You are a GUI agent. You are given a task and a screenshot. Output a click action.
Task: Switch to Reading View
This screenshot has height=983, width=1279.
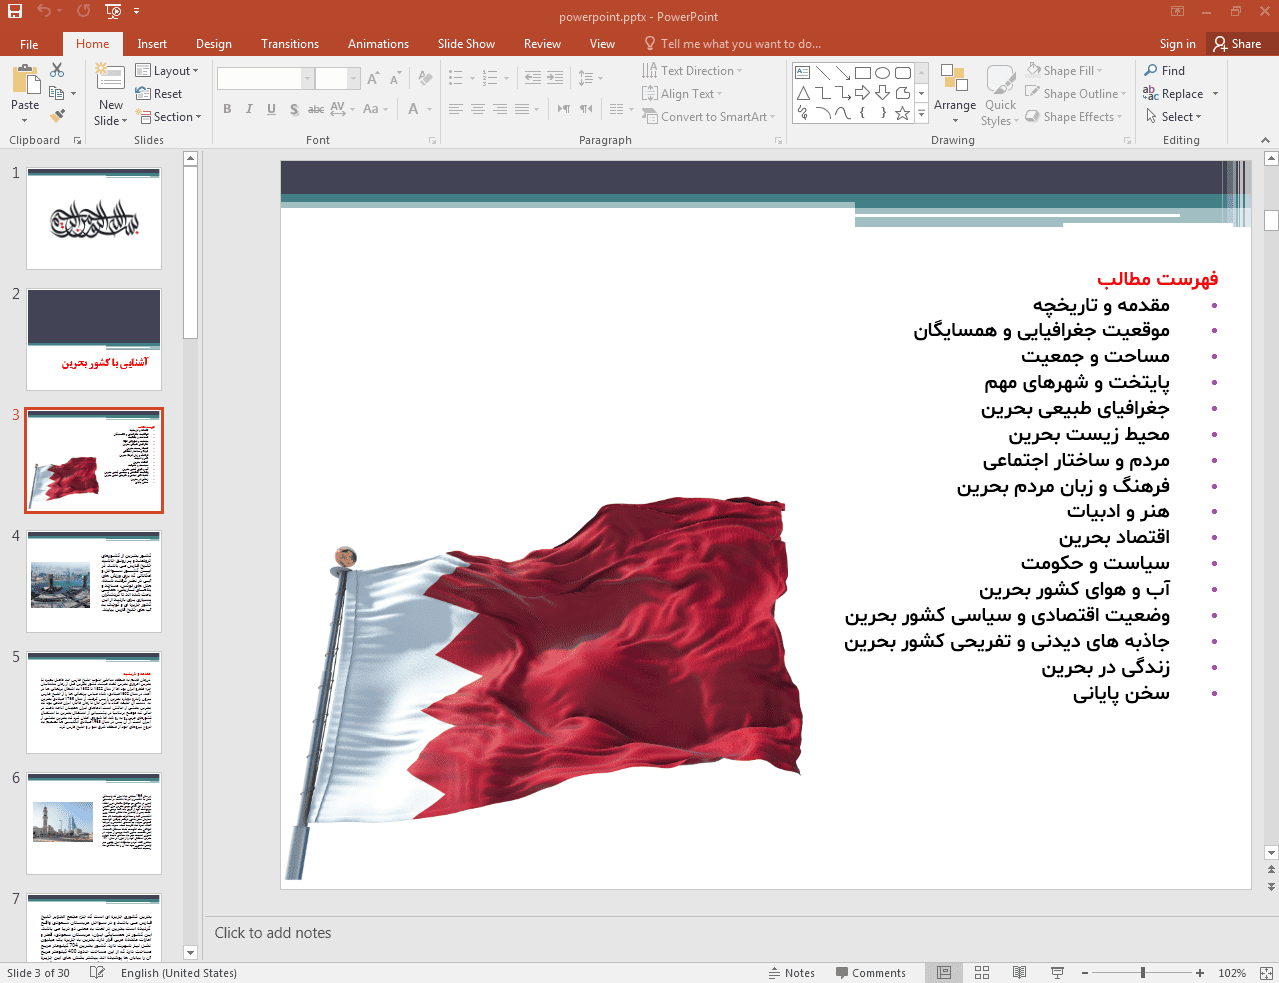(x=1019, y=973)
